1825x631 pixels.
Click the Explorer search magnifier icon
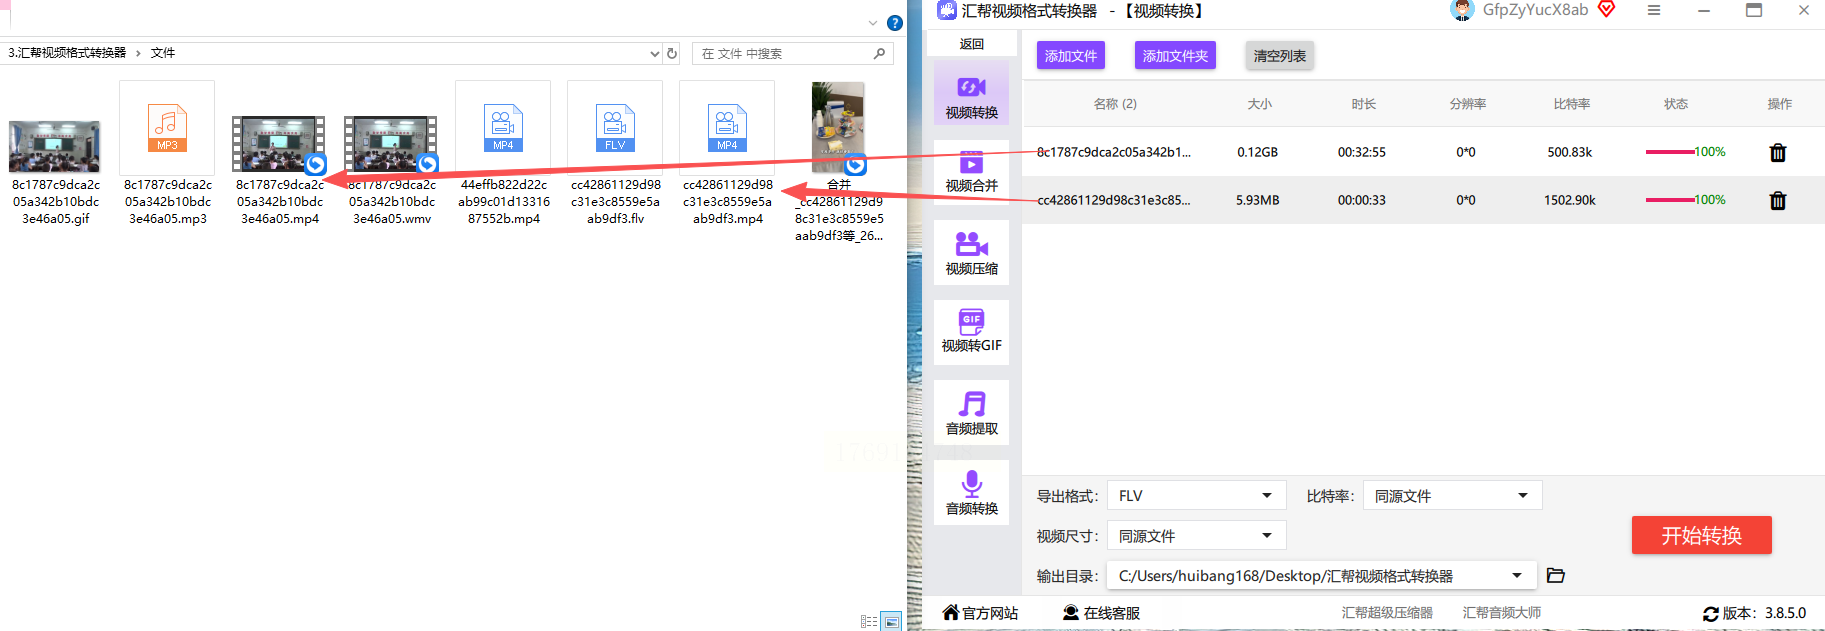pyautogui.click(x=879, y=54)
